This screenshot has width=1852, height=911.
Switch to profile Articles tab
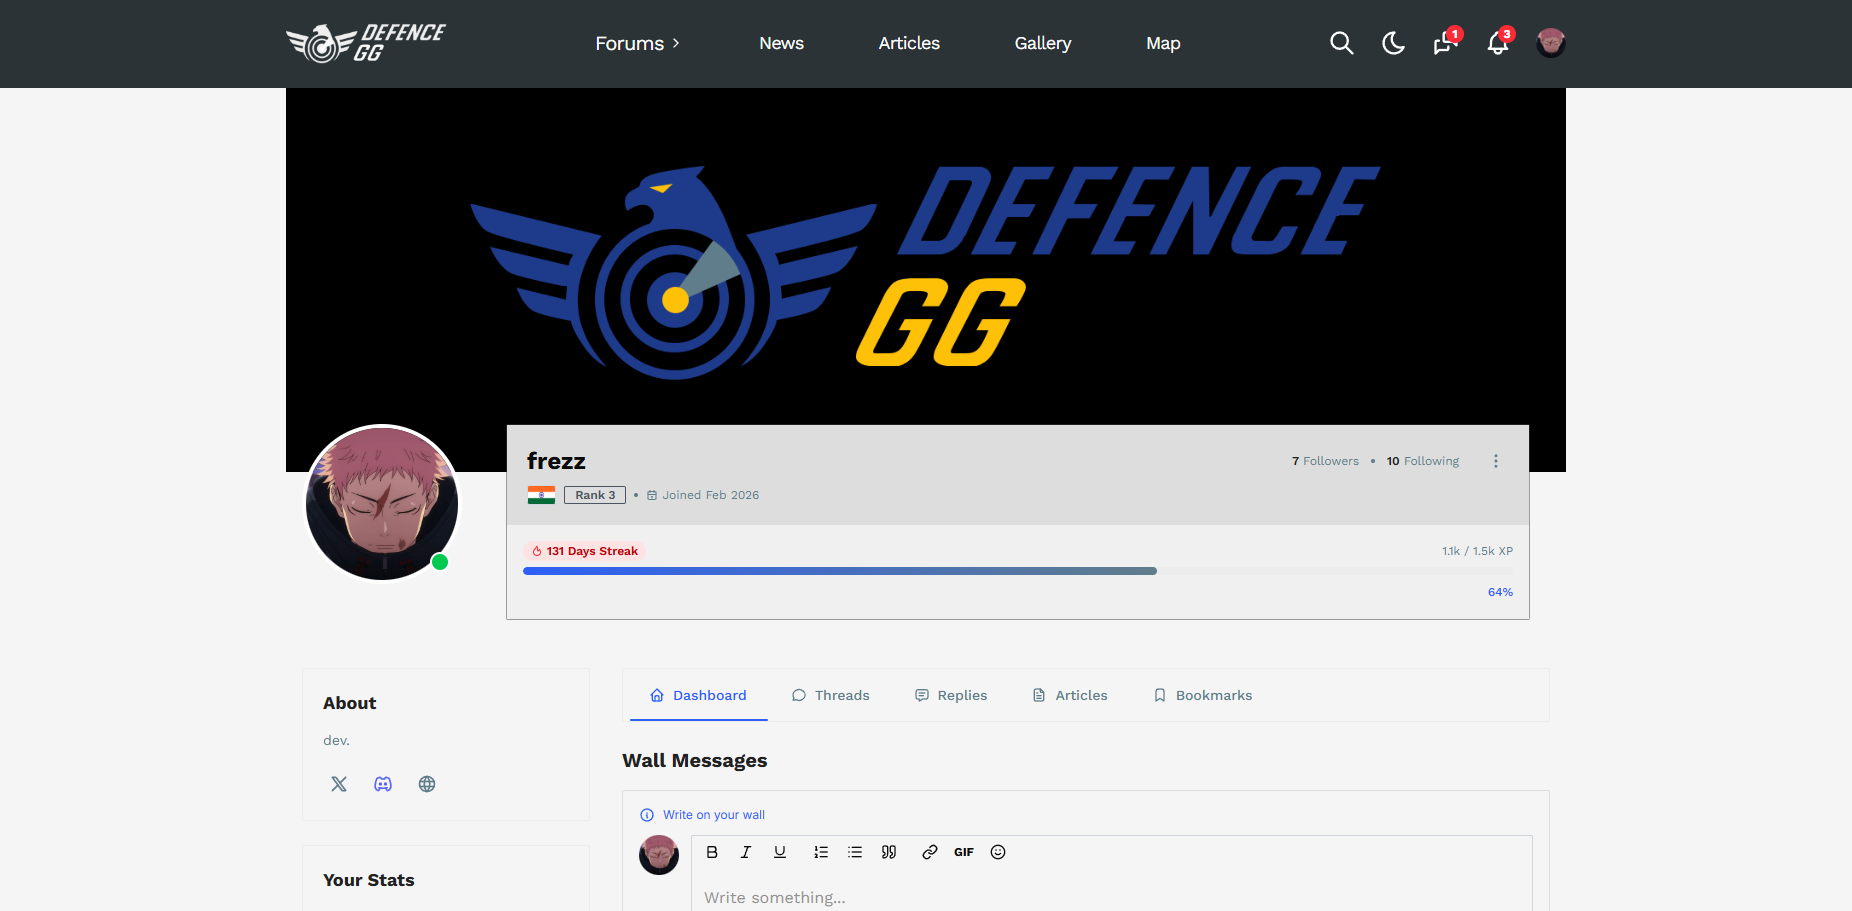tap(1070, 695)
